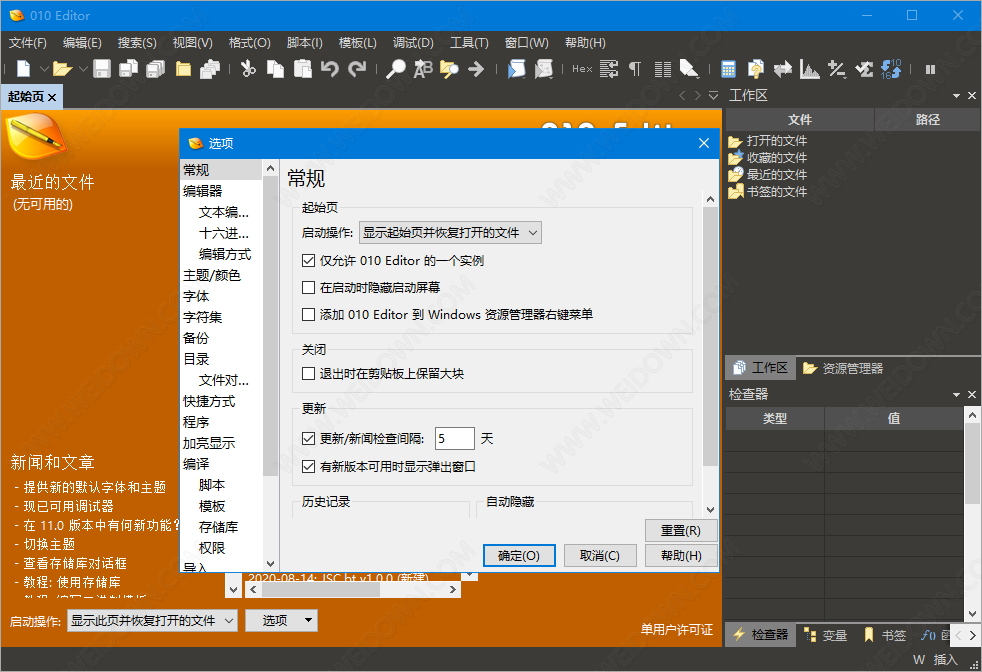Click the Goto arrow icon
The image size is (982, 672).
tap(476, 68)
